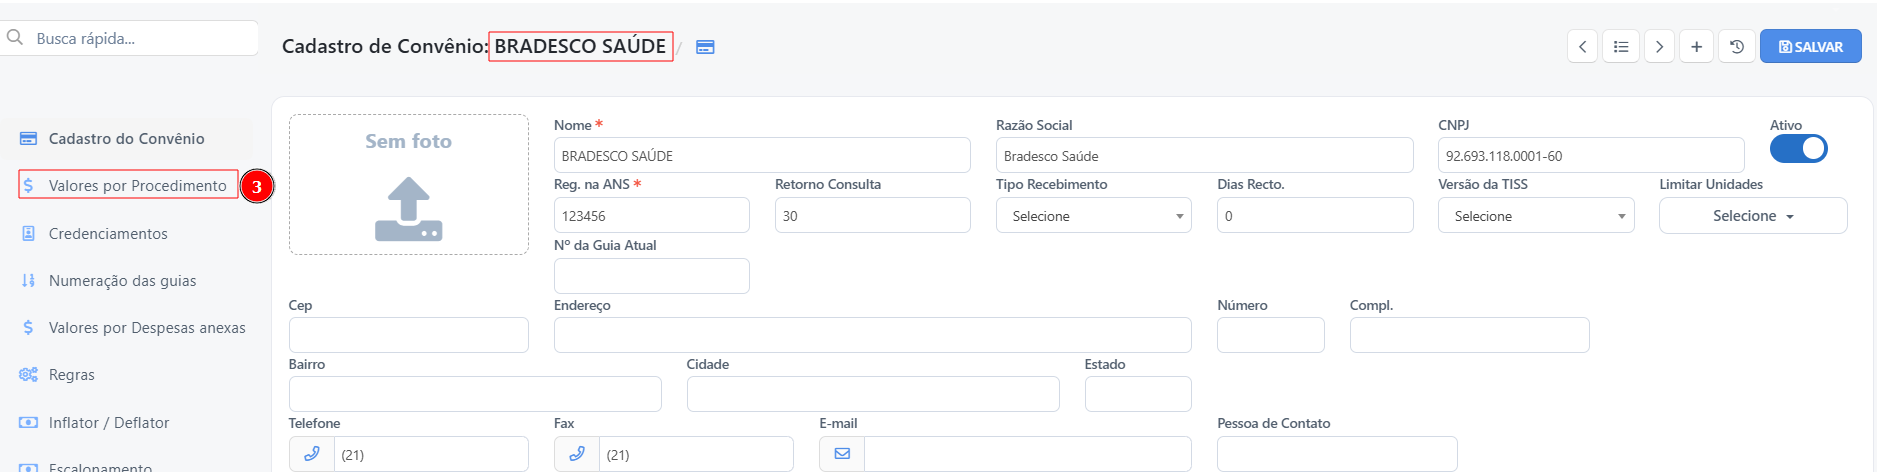Click the Telefone phone icon
1877x472 pixels.
tap(312, 454)
